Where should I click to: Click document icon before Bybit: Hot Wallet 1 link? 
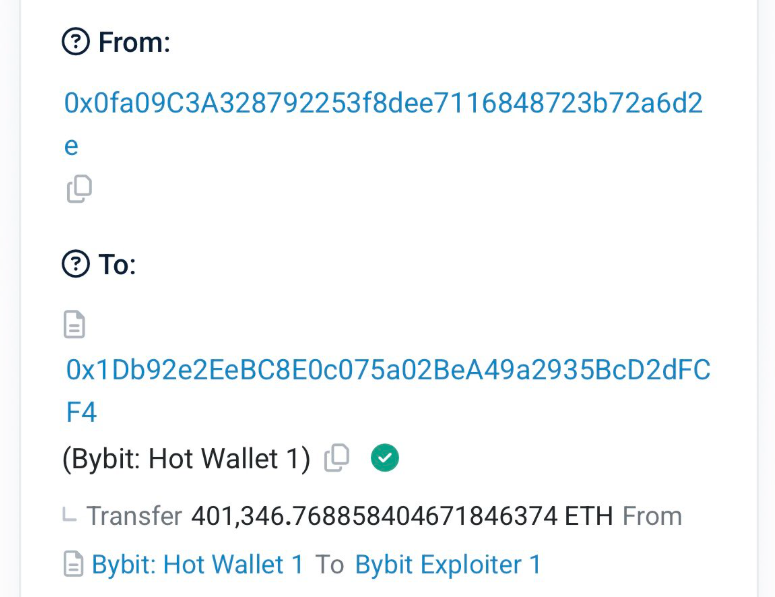click(x=73, y=565)
